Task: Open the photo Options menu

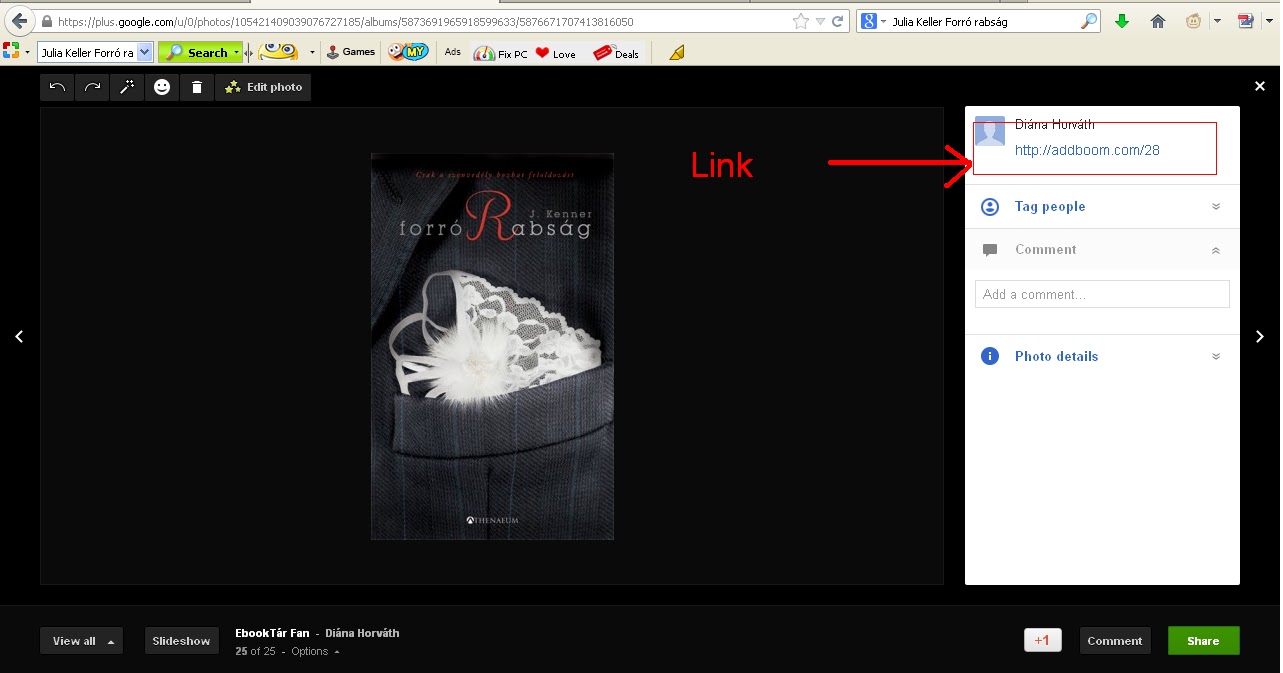Action: click(315, 651)
